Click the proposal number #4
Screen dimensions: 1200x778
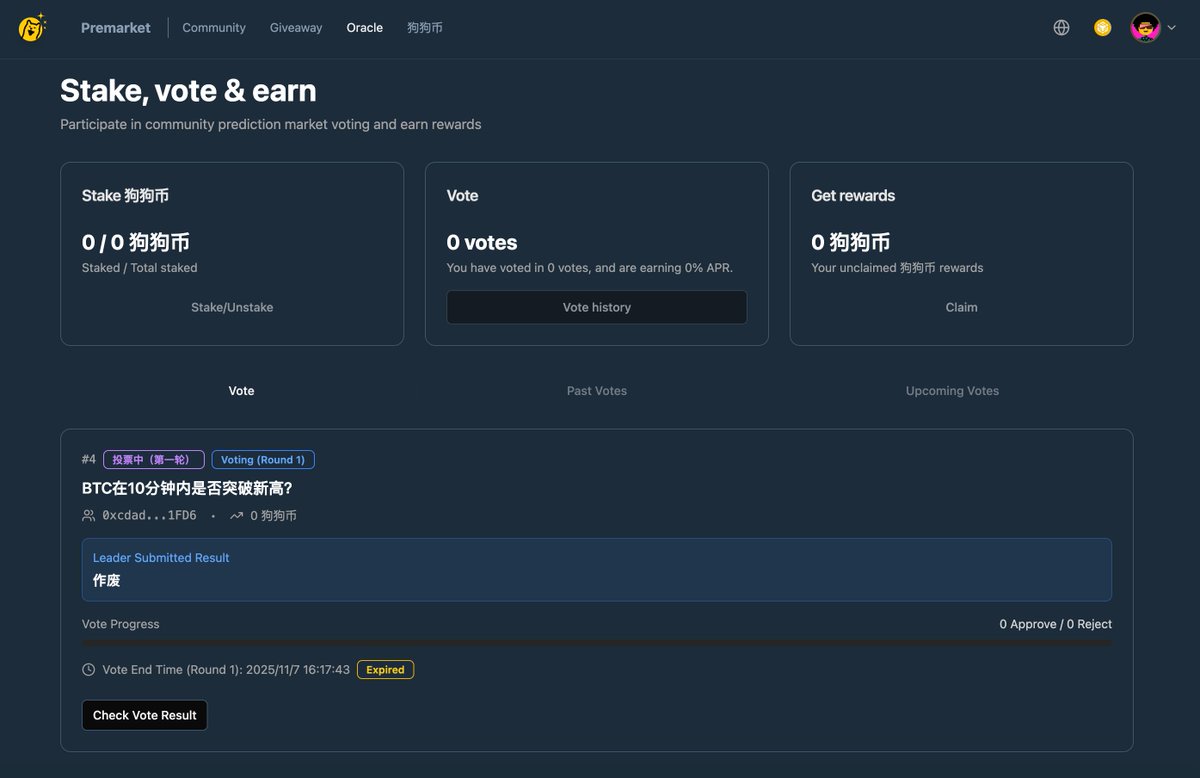[89, 460]
